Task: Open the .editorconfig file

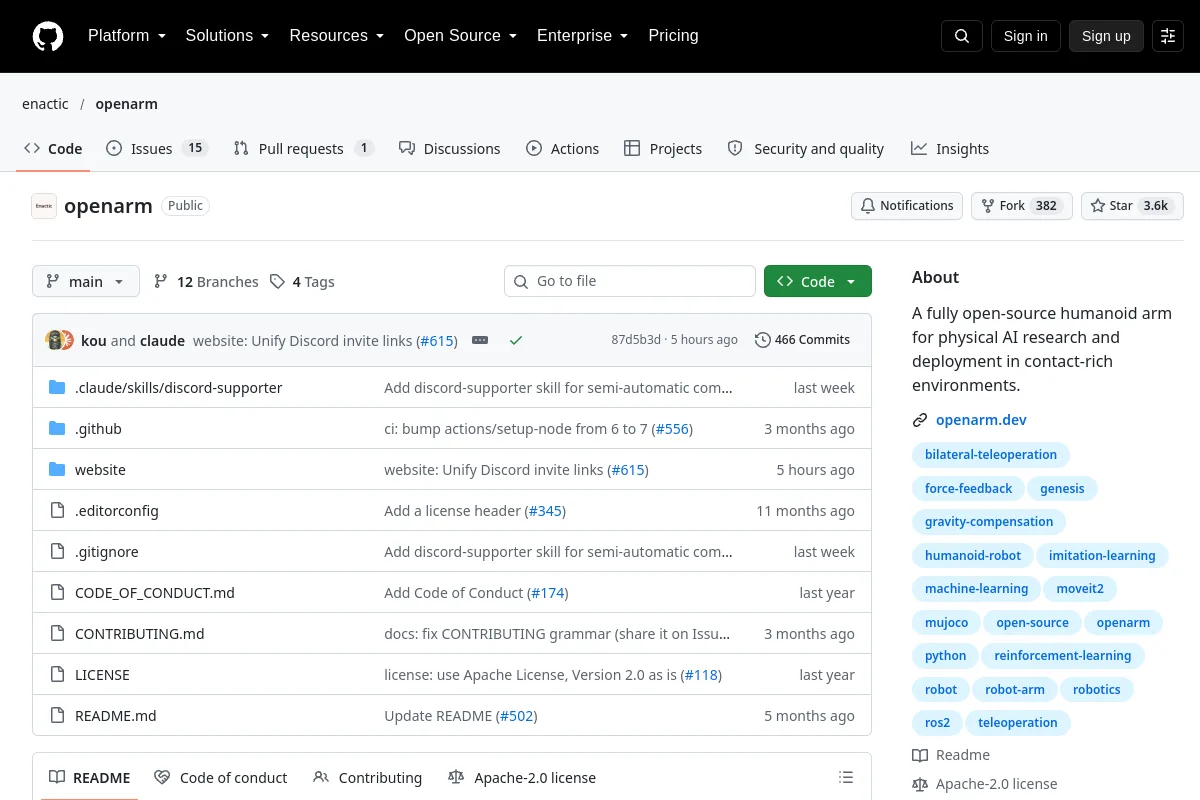Action: [117, 511]
